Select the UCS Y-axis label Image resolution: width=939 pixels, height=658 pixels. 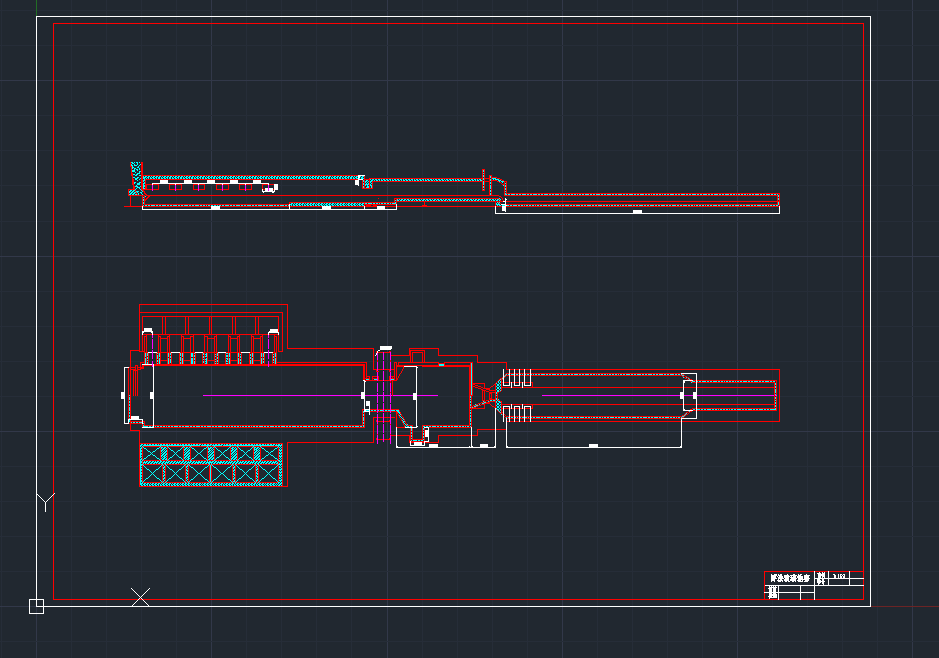[x=45, y=501]
